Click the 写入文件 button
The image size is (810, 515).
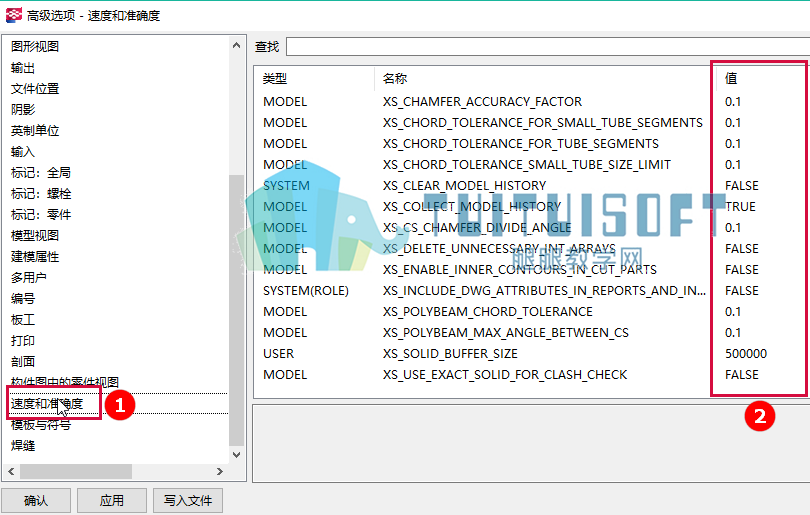(188, 501)
